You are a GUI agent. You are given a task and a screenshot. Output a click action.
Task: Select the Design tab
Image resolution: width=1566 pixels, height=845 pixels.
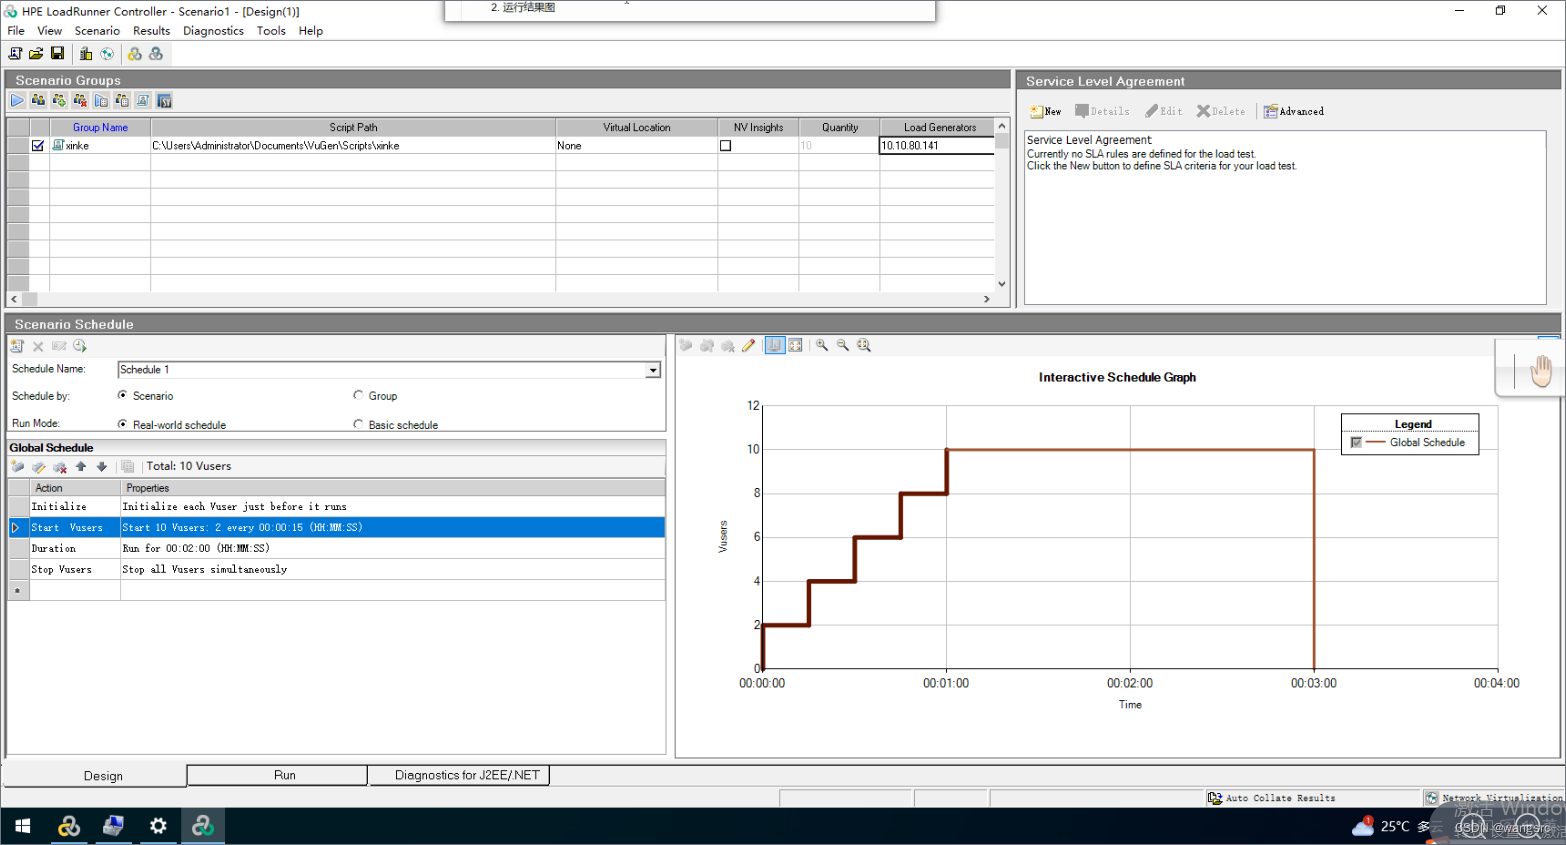pyautogui.click(x=94, y=776)
